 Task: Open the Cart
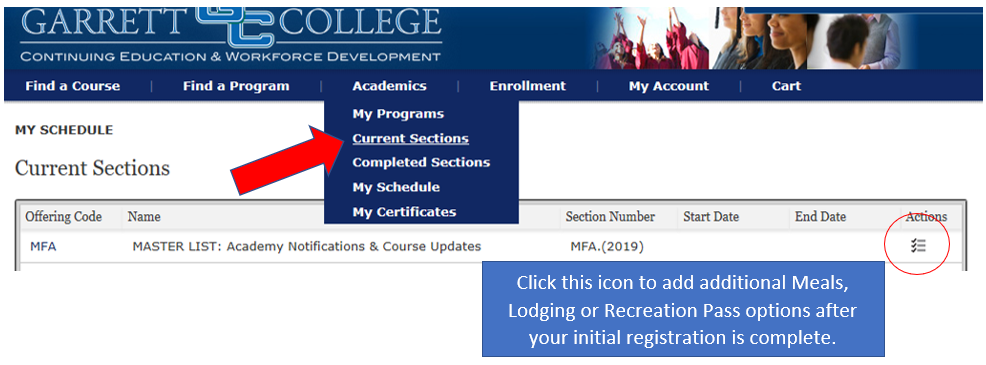(786, 86)
